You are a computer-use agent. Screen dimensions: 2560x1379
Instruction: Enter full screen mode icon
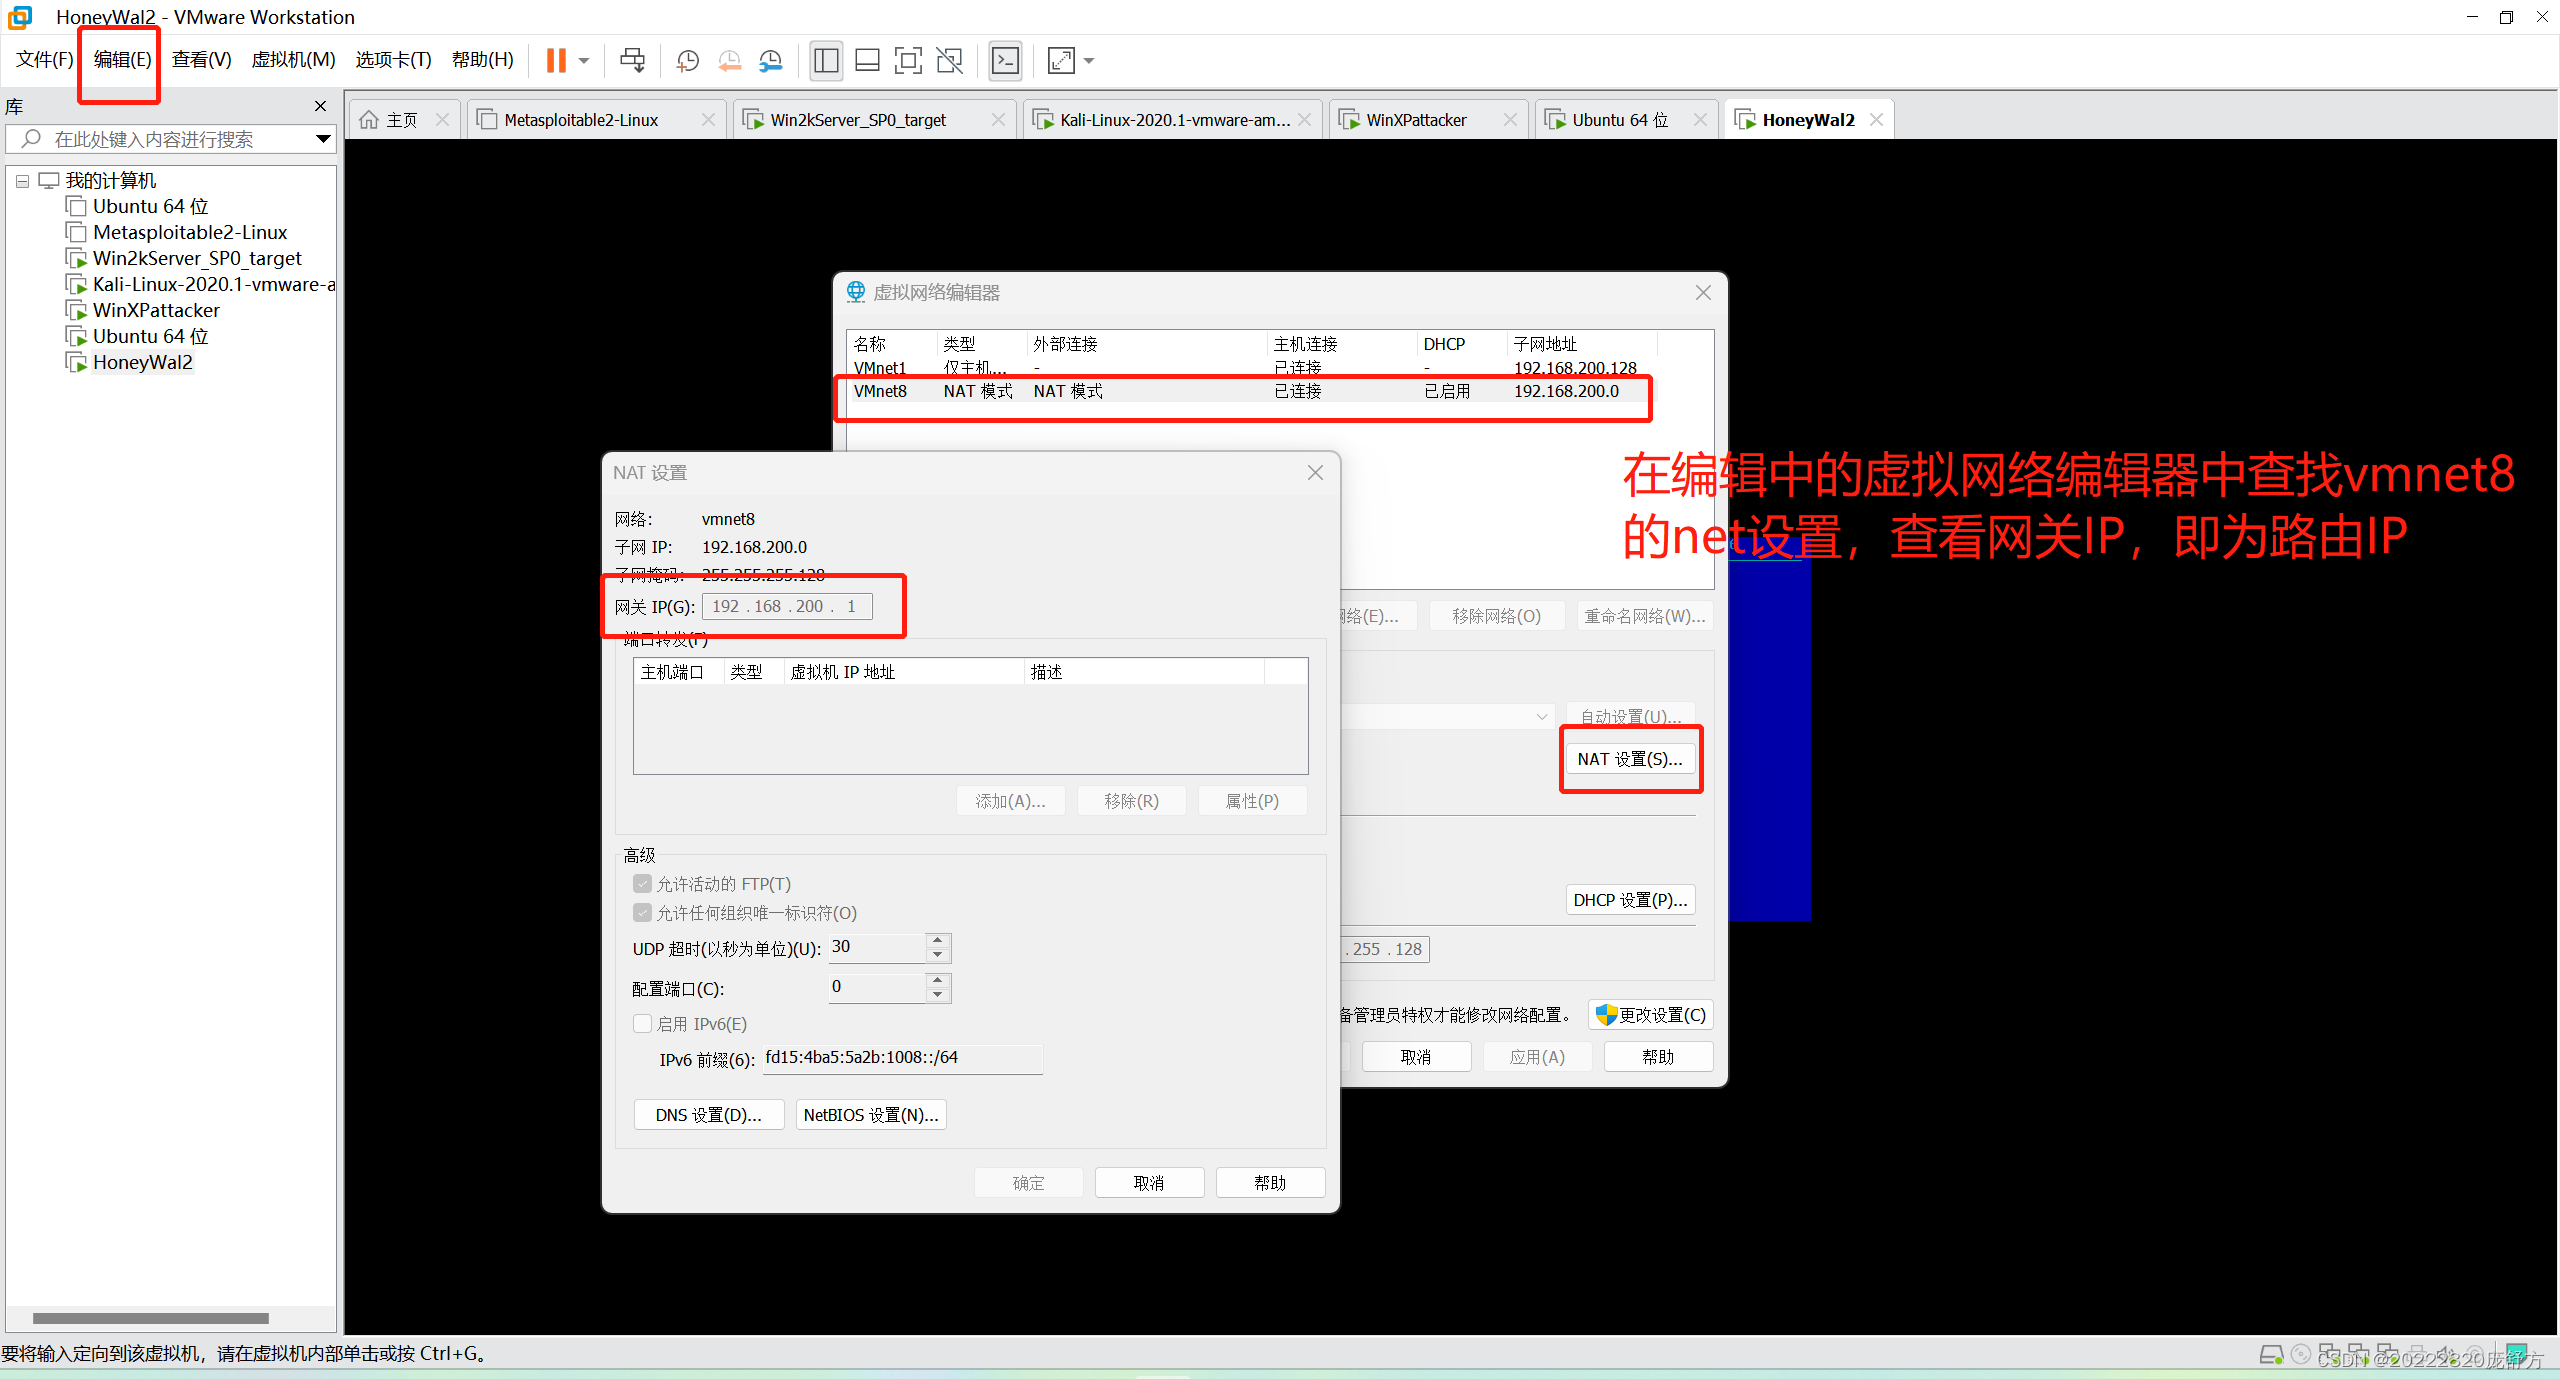click(908, 60)
